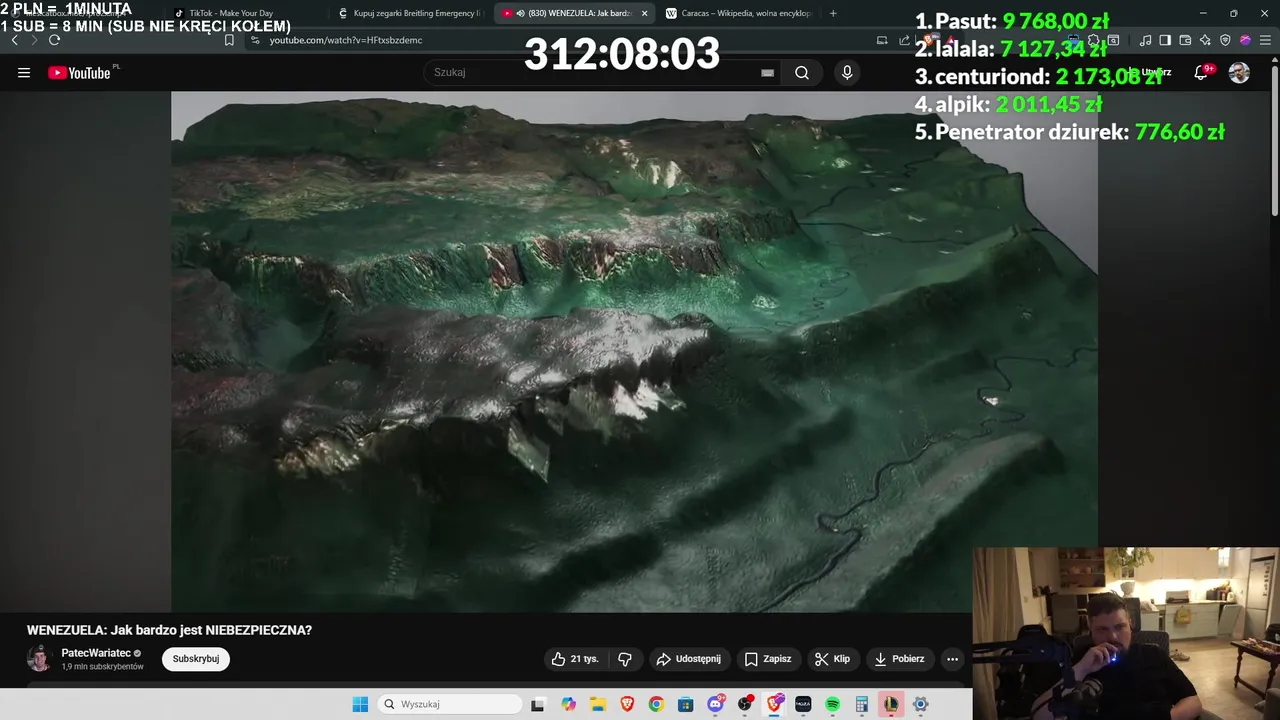1280x720 pixels.
Task: Open the PatecWariatec channel name link
Action: click(x=96, y=653)
